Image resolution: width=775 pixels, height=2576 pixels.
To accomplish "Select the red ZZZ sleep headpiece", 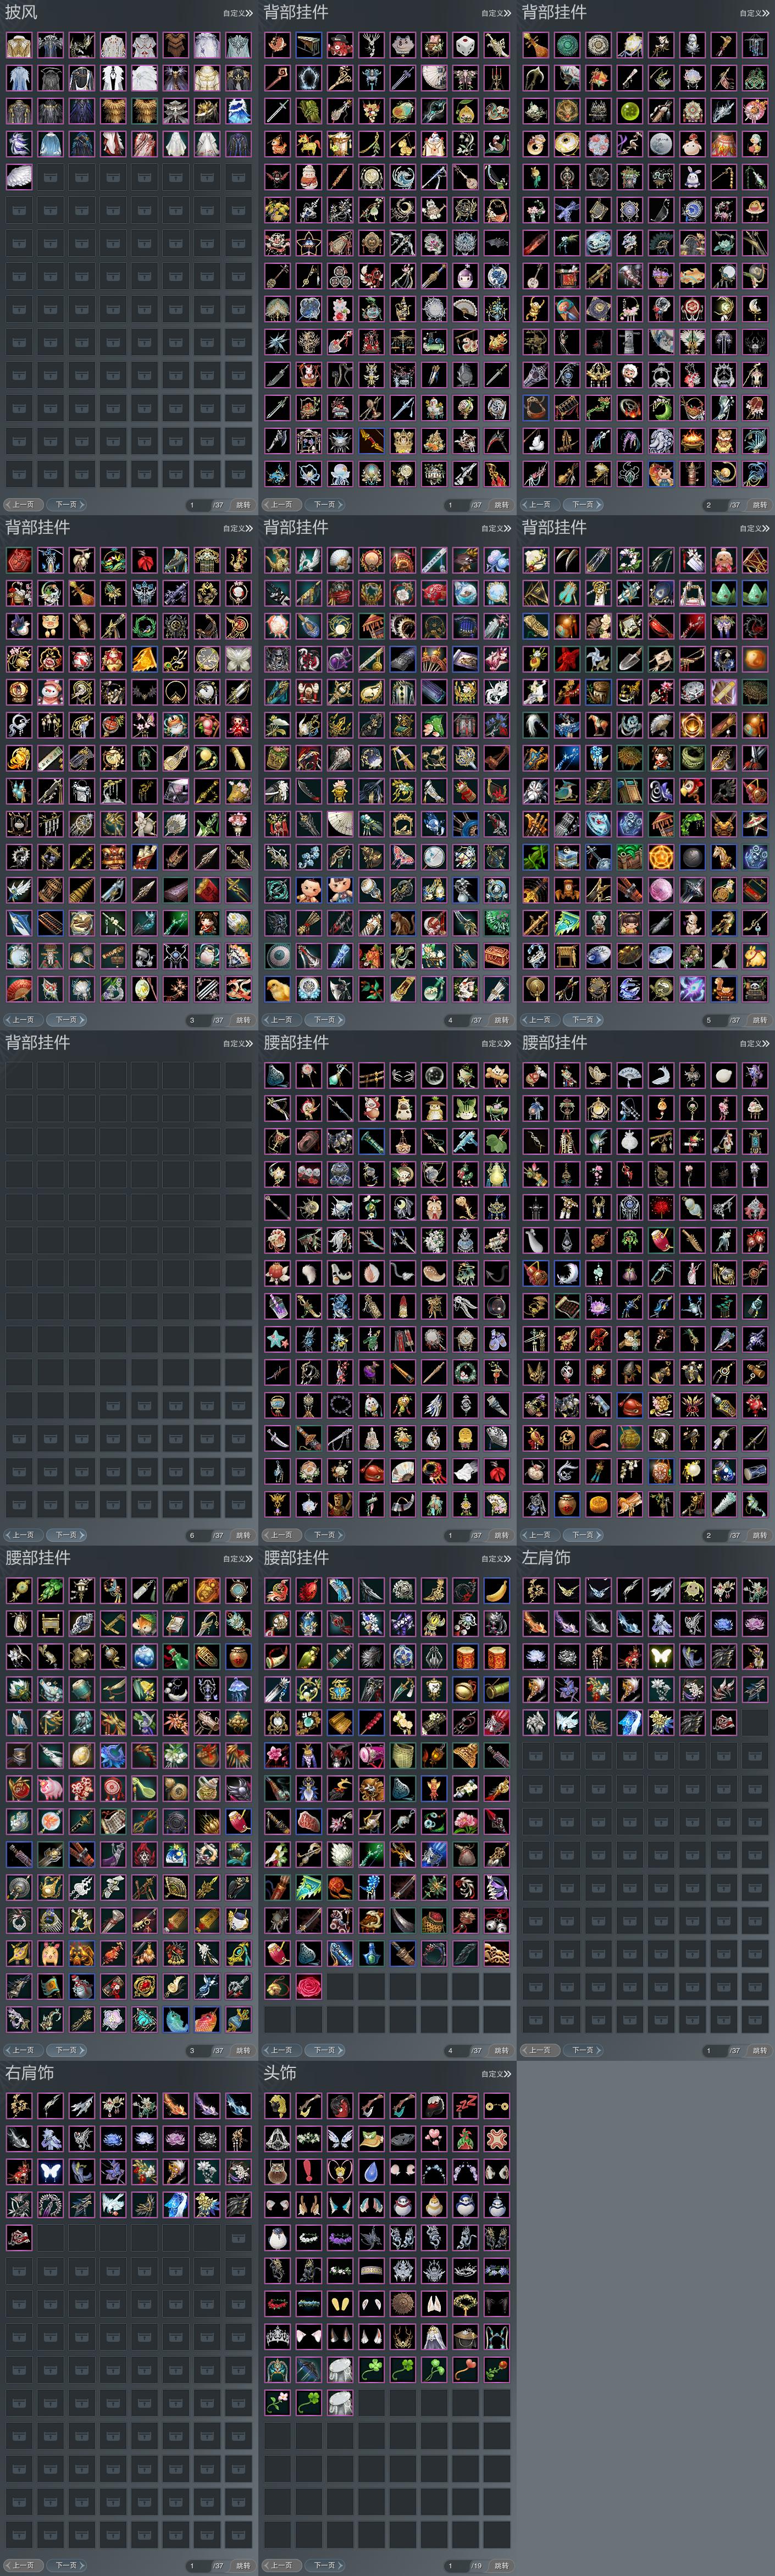I will tap(465, 2106).
